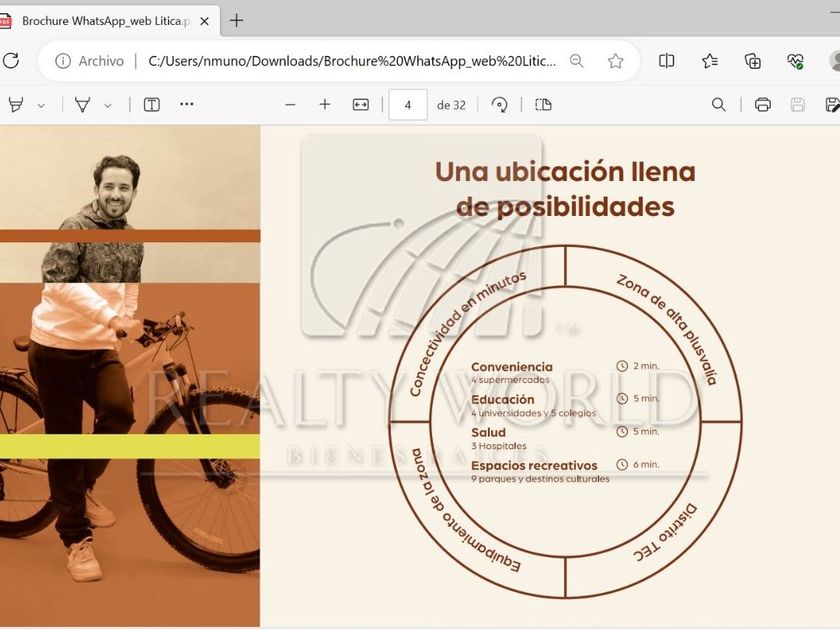This screenshot has height=630, width=840.
Task: Open browser essentials heart icon
Action: (796, 61)
